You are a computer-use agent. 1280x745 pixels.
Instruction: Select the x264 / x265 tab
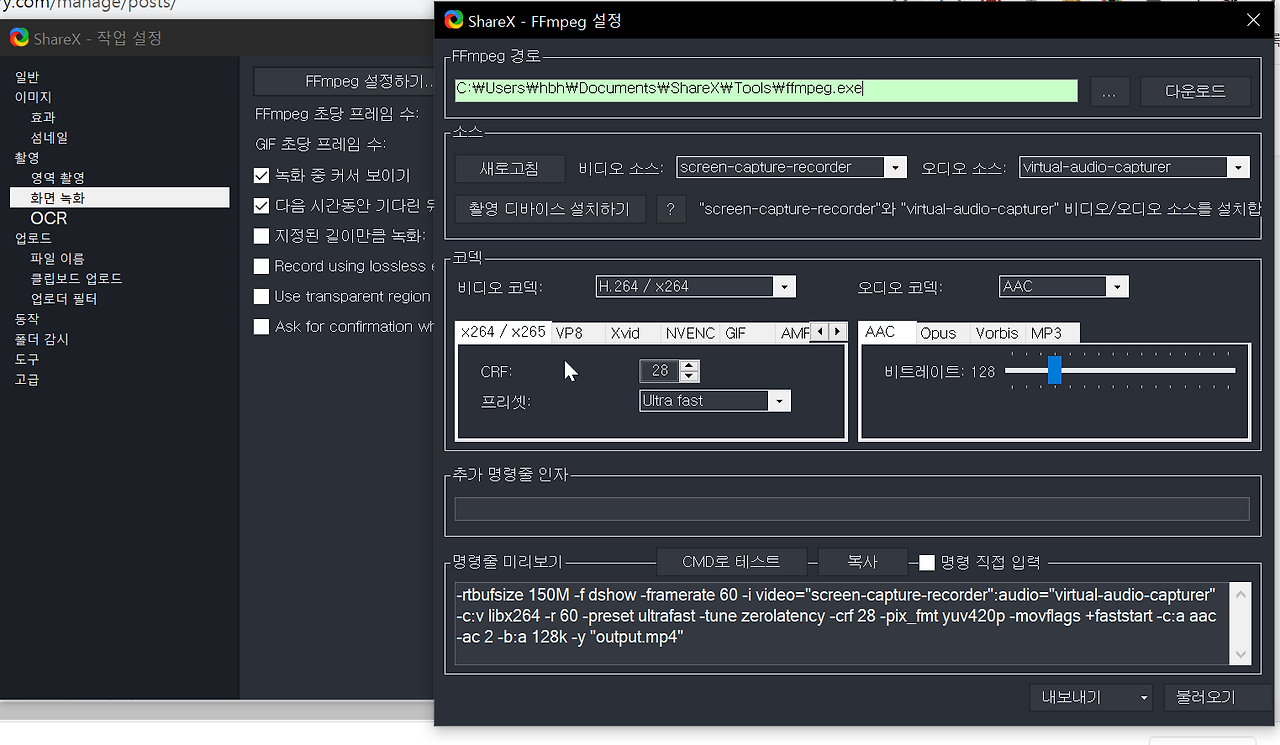(x=503, y=332)
